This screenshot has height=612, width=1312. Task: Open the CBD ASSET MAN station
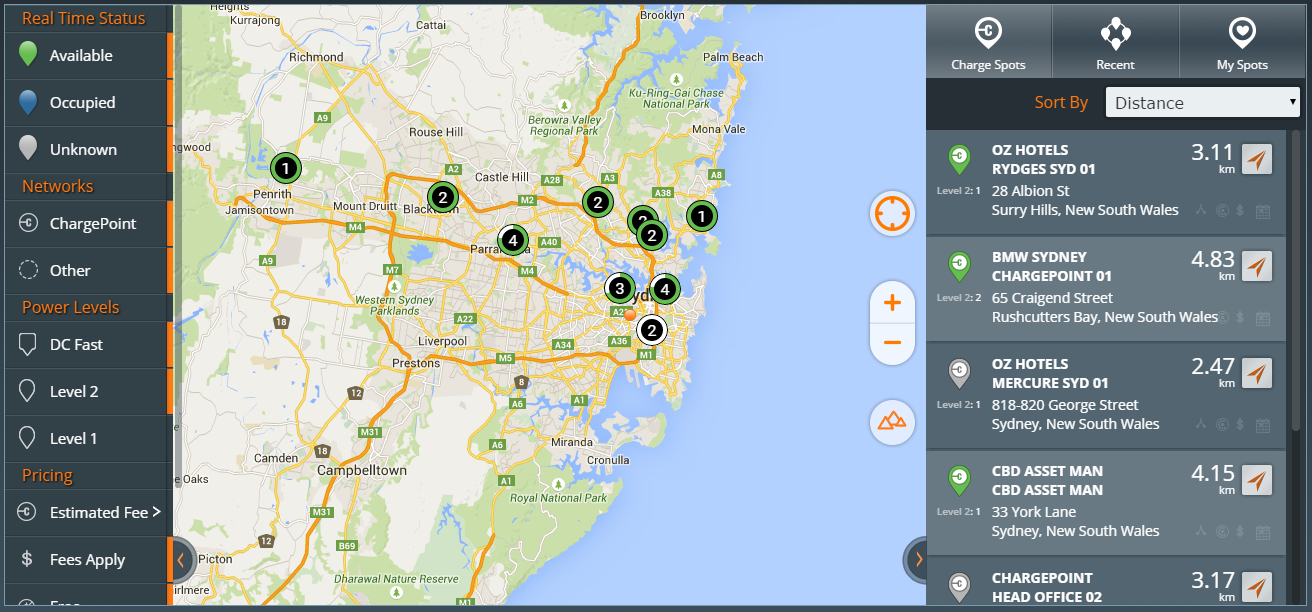1106,502
